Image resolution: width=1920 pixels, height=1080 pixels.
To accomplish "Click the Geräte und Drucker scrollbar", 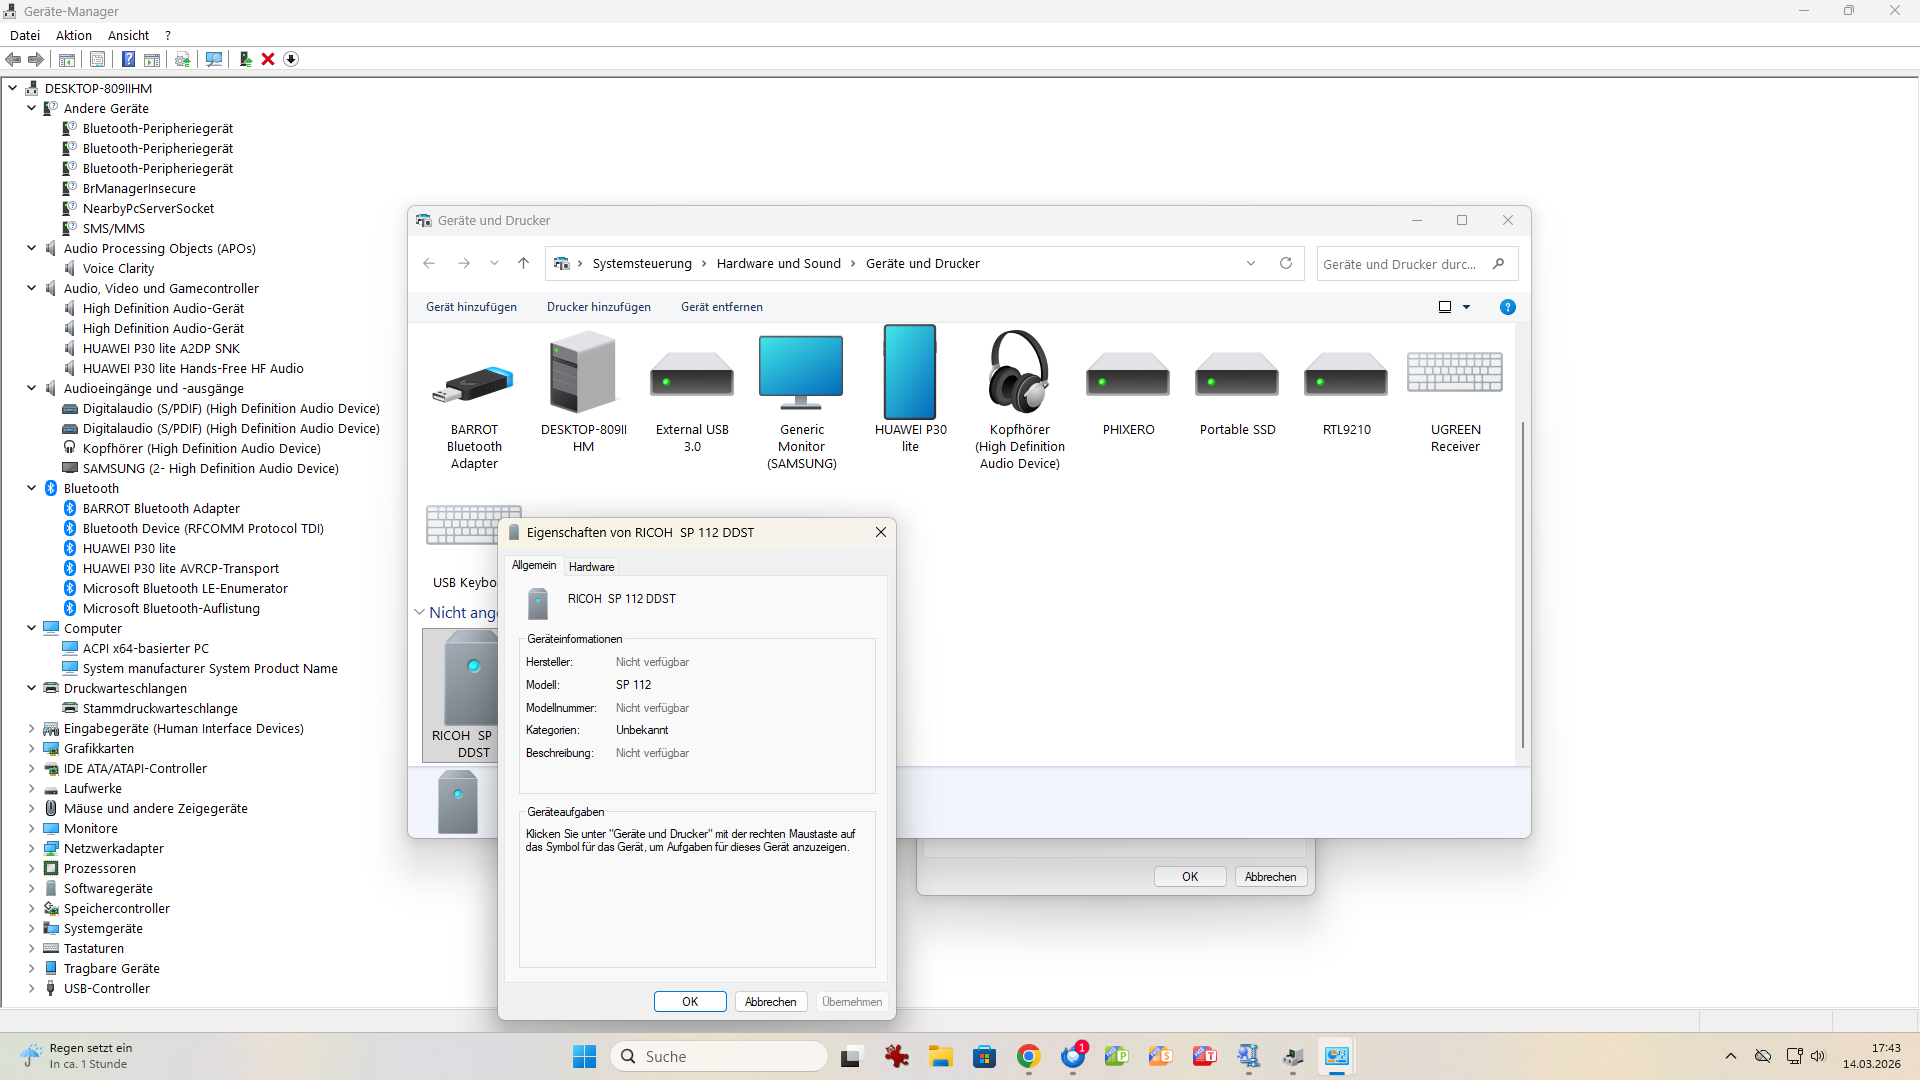I will (1522, 585).
